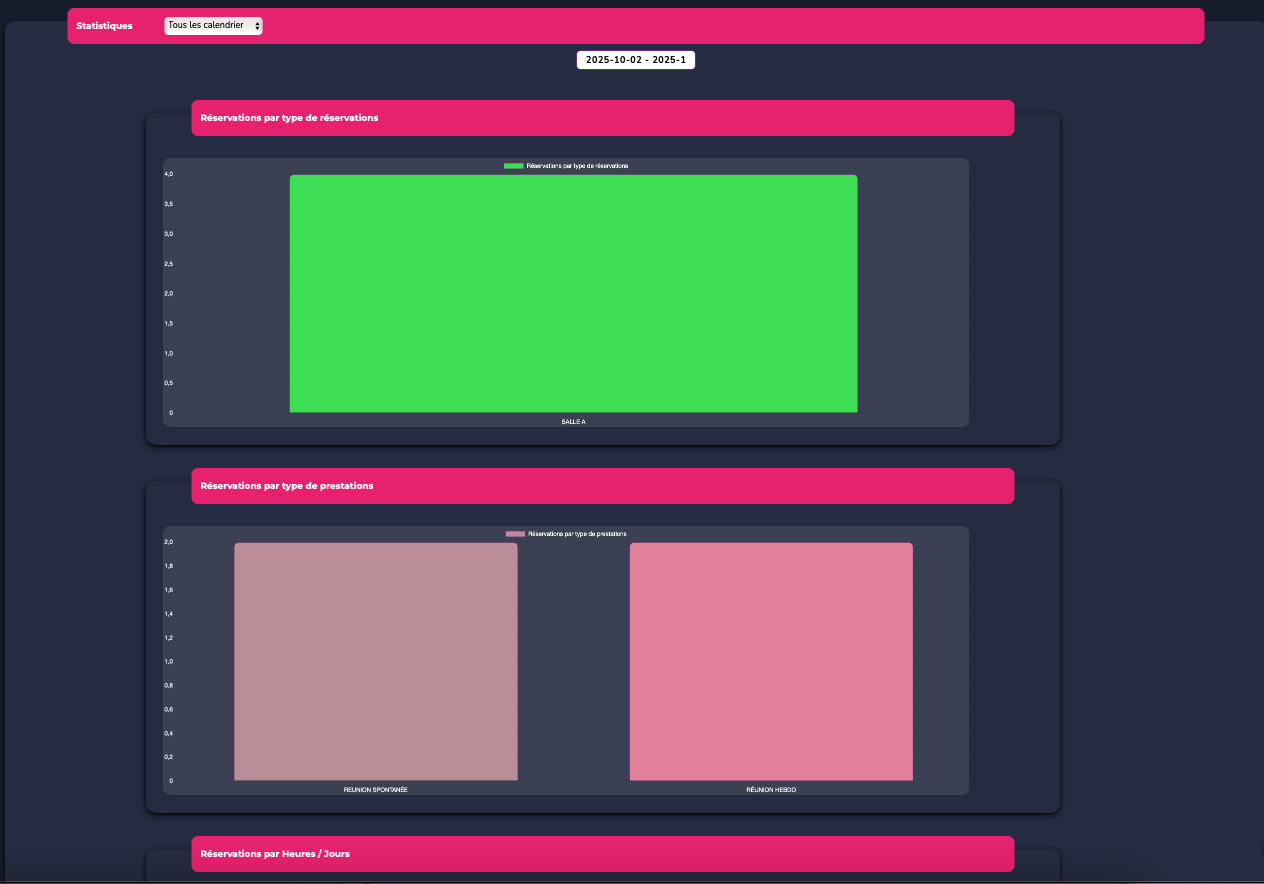Viewport: 1264px width, 884px height.
Task: Click the 'Statistiques' title
Action: click(x=104, y=26)
